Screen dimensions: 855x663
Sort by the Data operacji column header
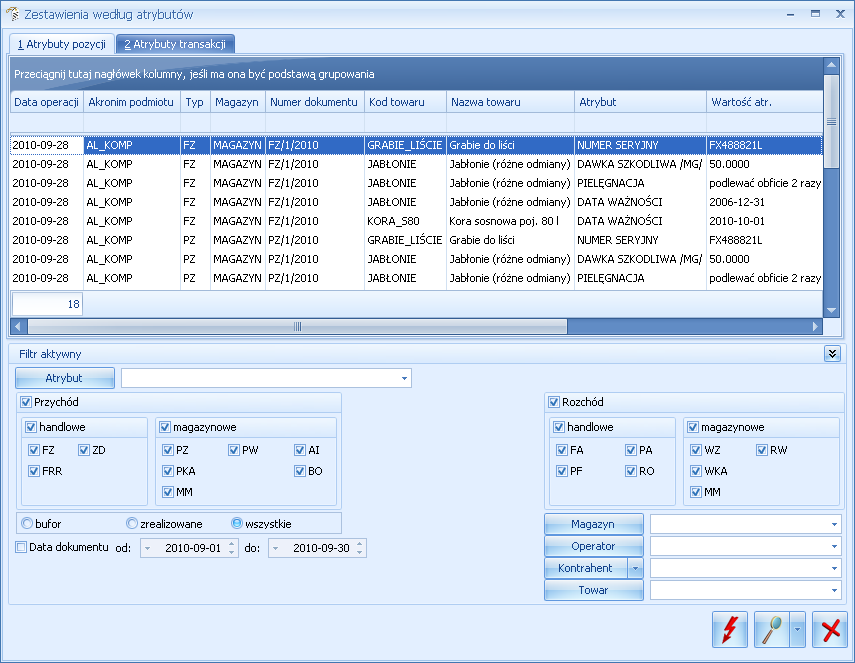pos(46,102)
